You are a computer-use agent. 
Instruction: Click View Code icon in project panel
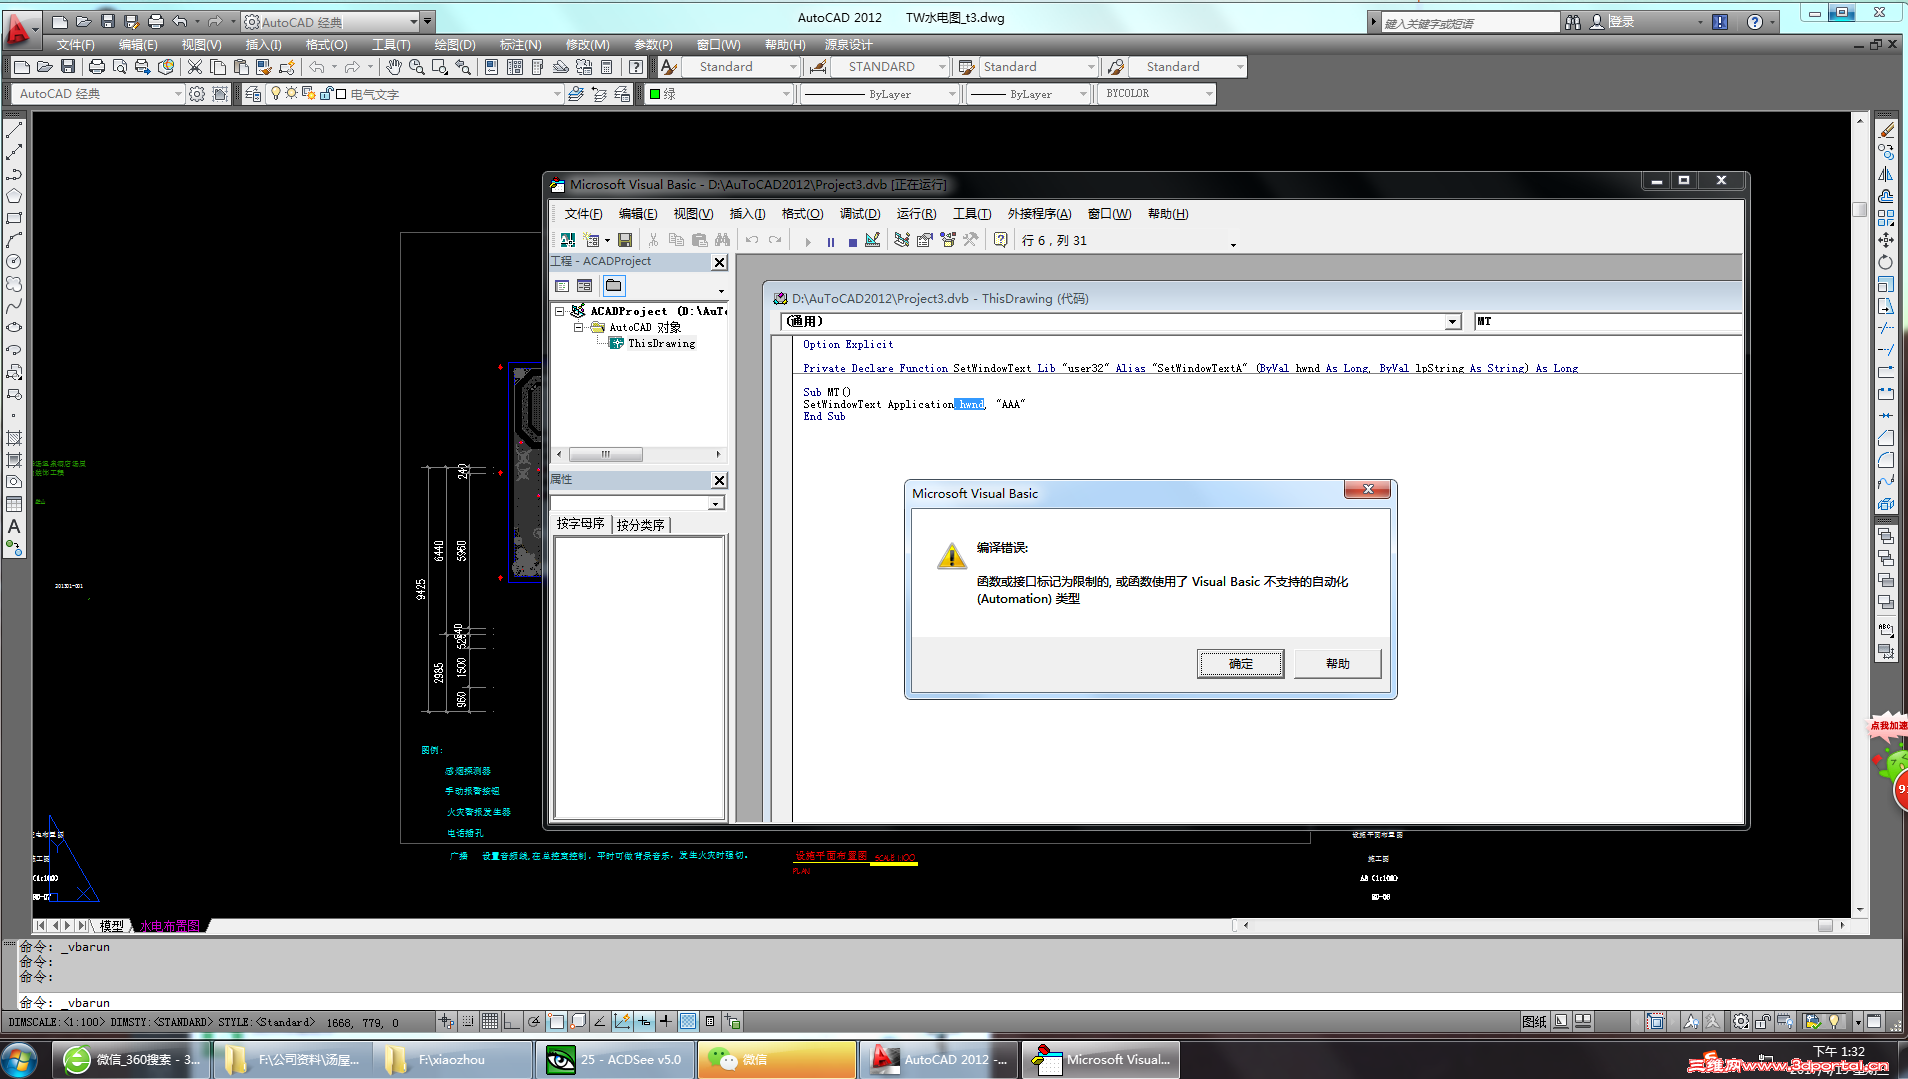coord(563,286)
